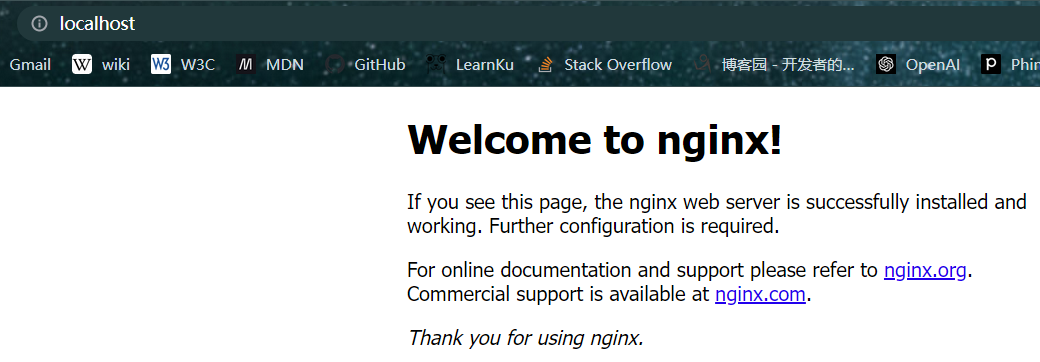Open the LearnKu bookmark label
This screenshot has height=362, width=1040.
pos(484,64)
